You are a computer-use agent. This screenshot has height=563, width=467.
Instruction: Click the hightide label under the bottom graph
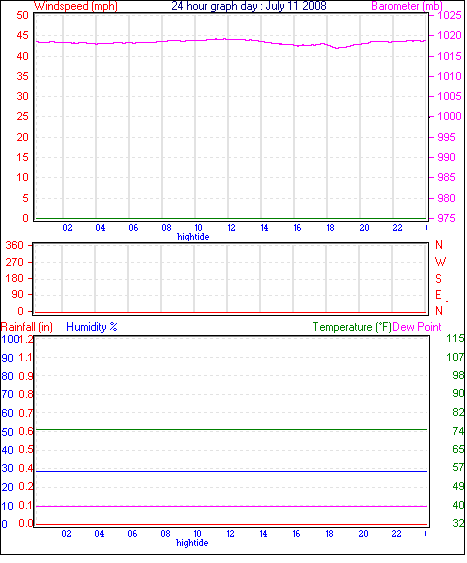192,543
